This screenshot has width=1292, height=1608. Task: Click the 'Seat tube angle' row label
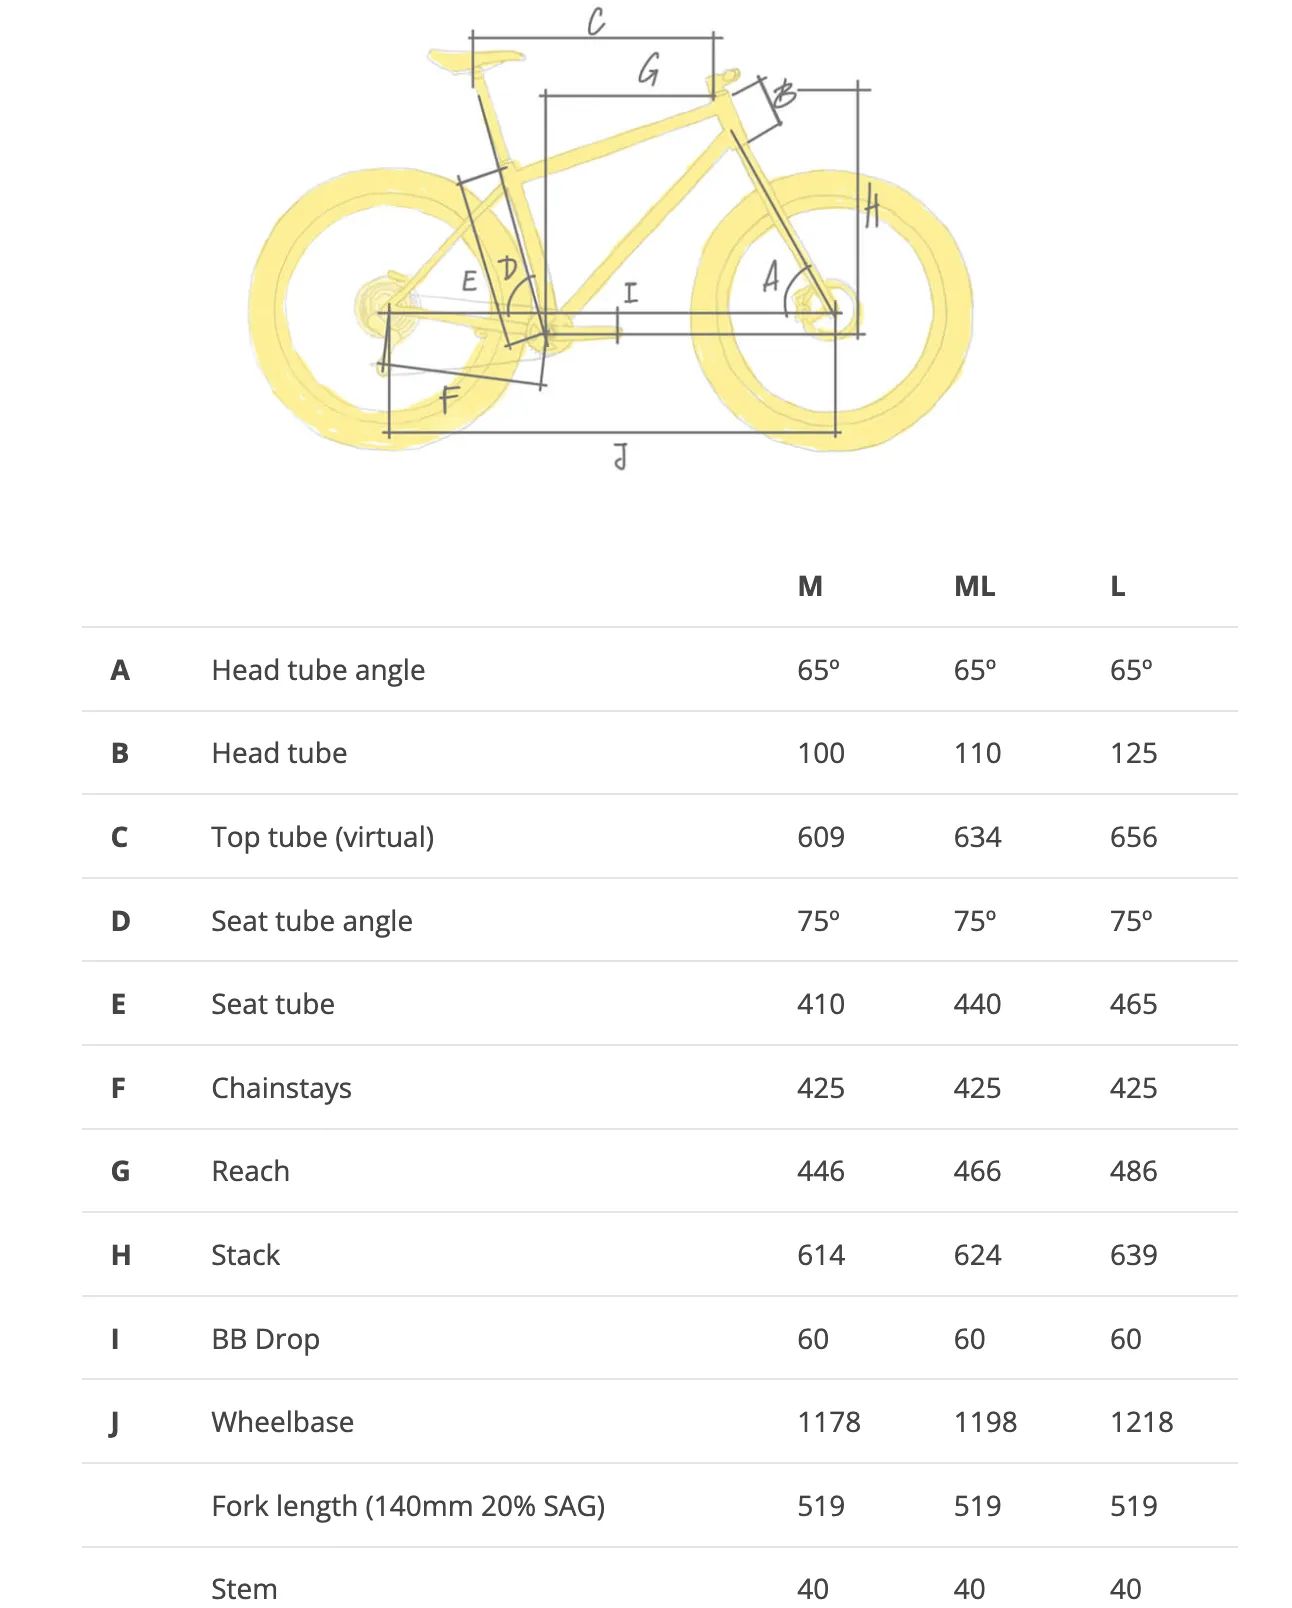[311, 921]
